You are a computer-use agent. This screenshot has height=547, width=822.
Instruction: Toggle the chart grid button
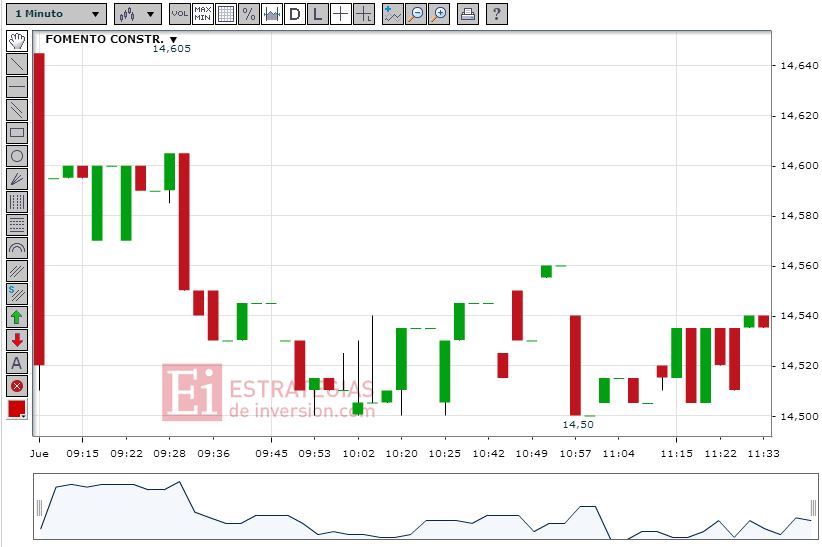[x=226, y=14]
